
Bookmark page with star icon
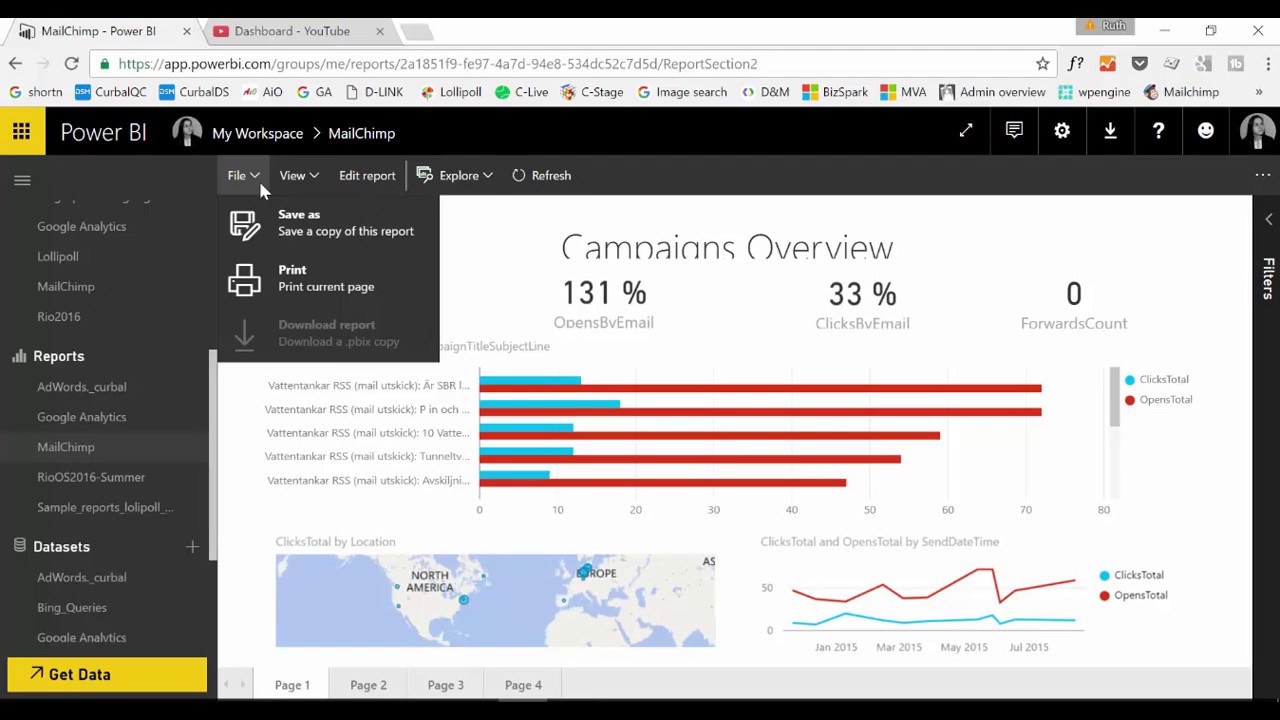[x=1042, y=63]
